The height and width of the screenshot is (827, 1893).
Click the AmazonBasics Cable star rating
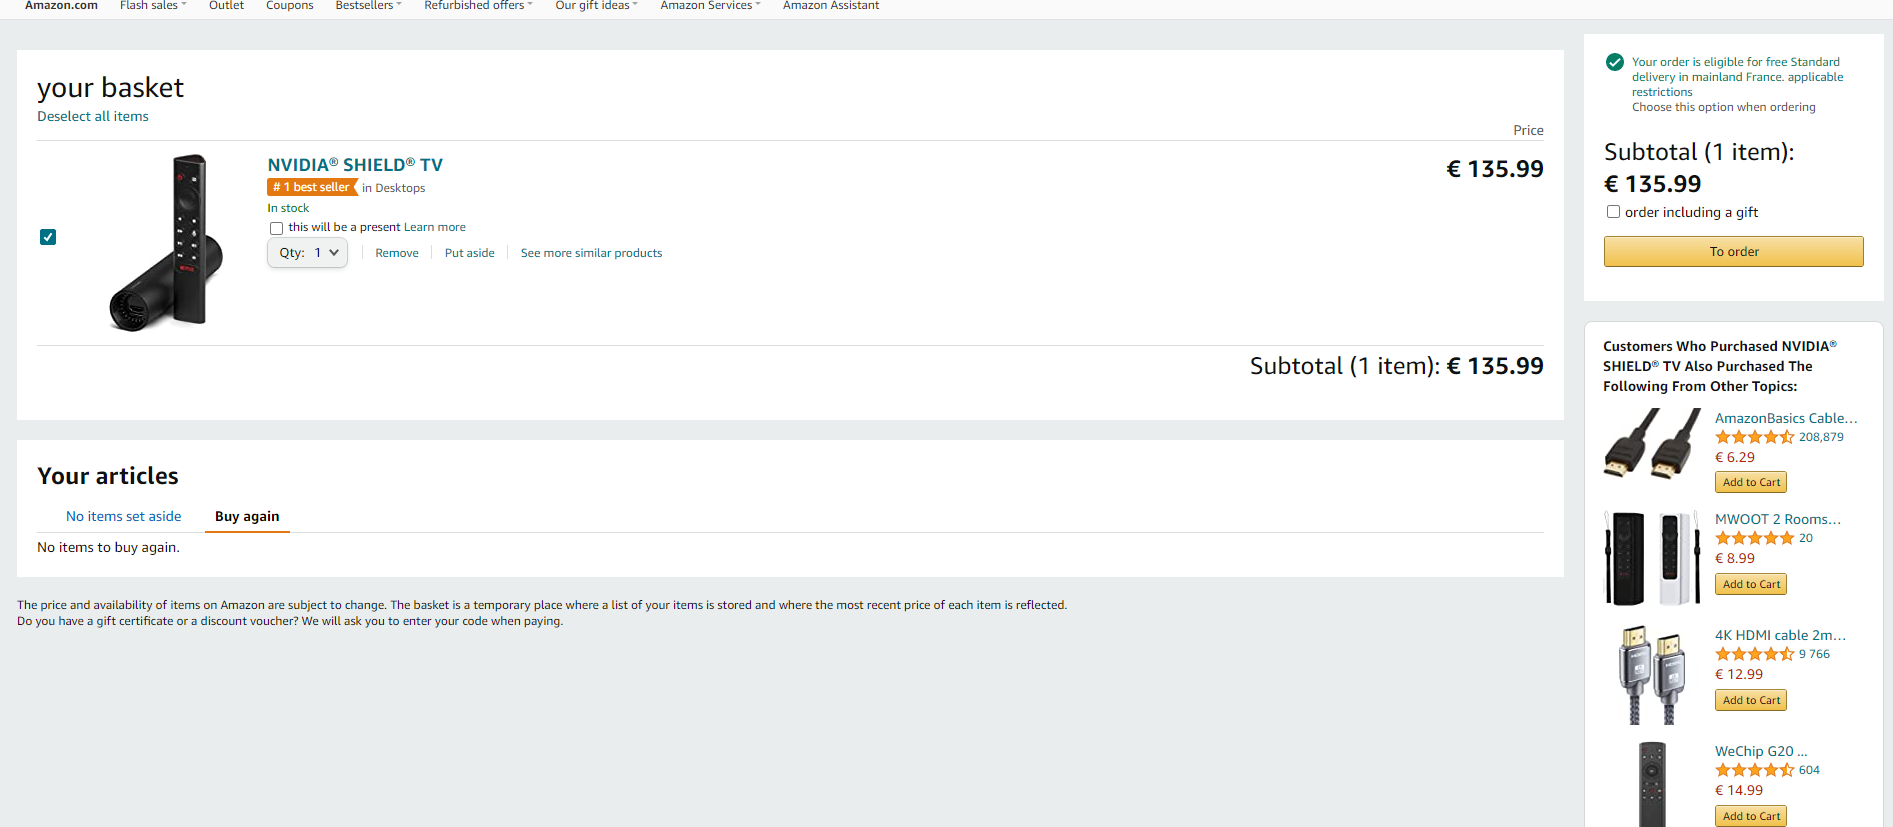coord(1755,437)
